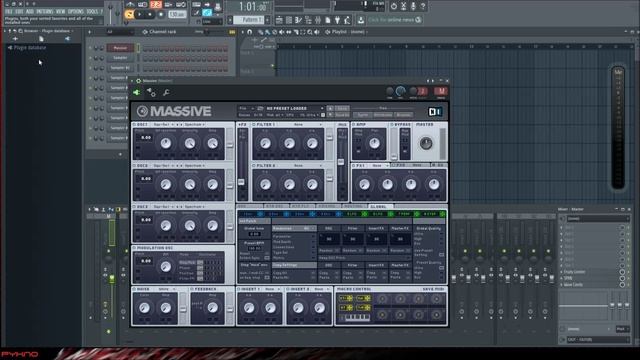
Task: Open the OPTIONS menu
Action: click(x=76, y=11)
